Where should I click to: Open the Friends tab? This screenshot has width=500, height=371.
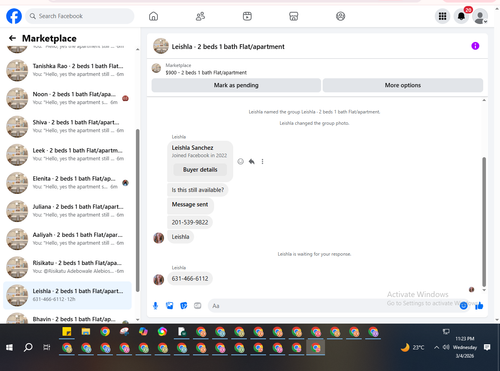200,16
